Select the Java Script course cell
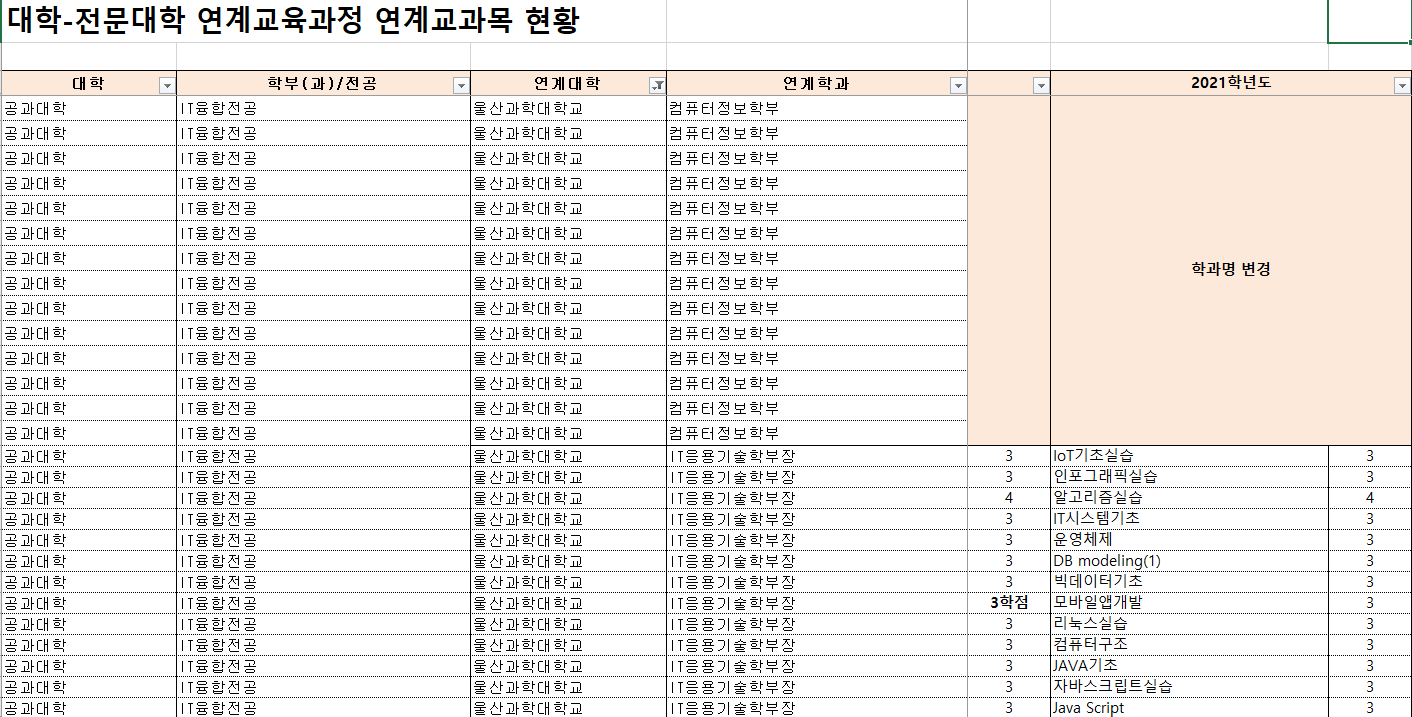The width and height of the screenshot is (1412, 717). tap(1189, 707)
